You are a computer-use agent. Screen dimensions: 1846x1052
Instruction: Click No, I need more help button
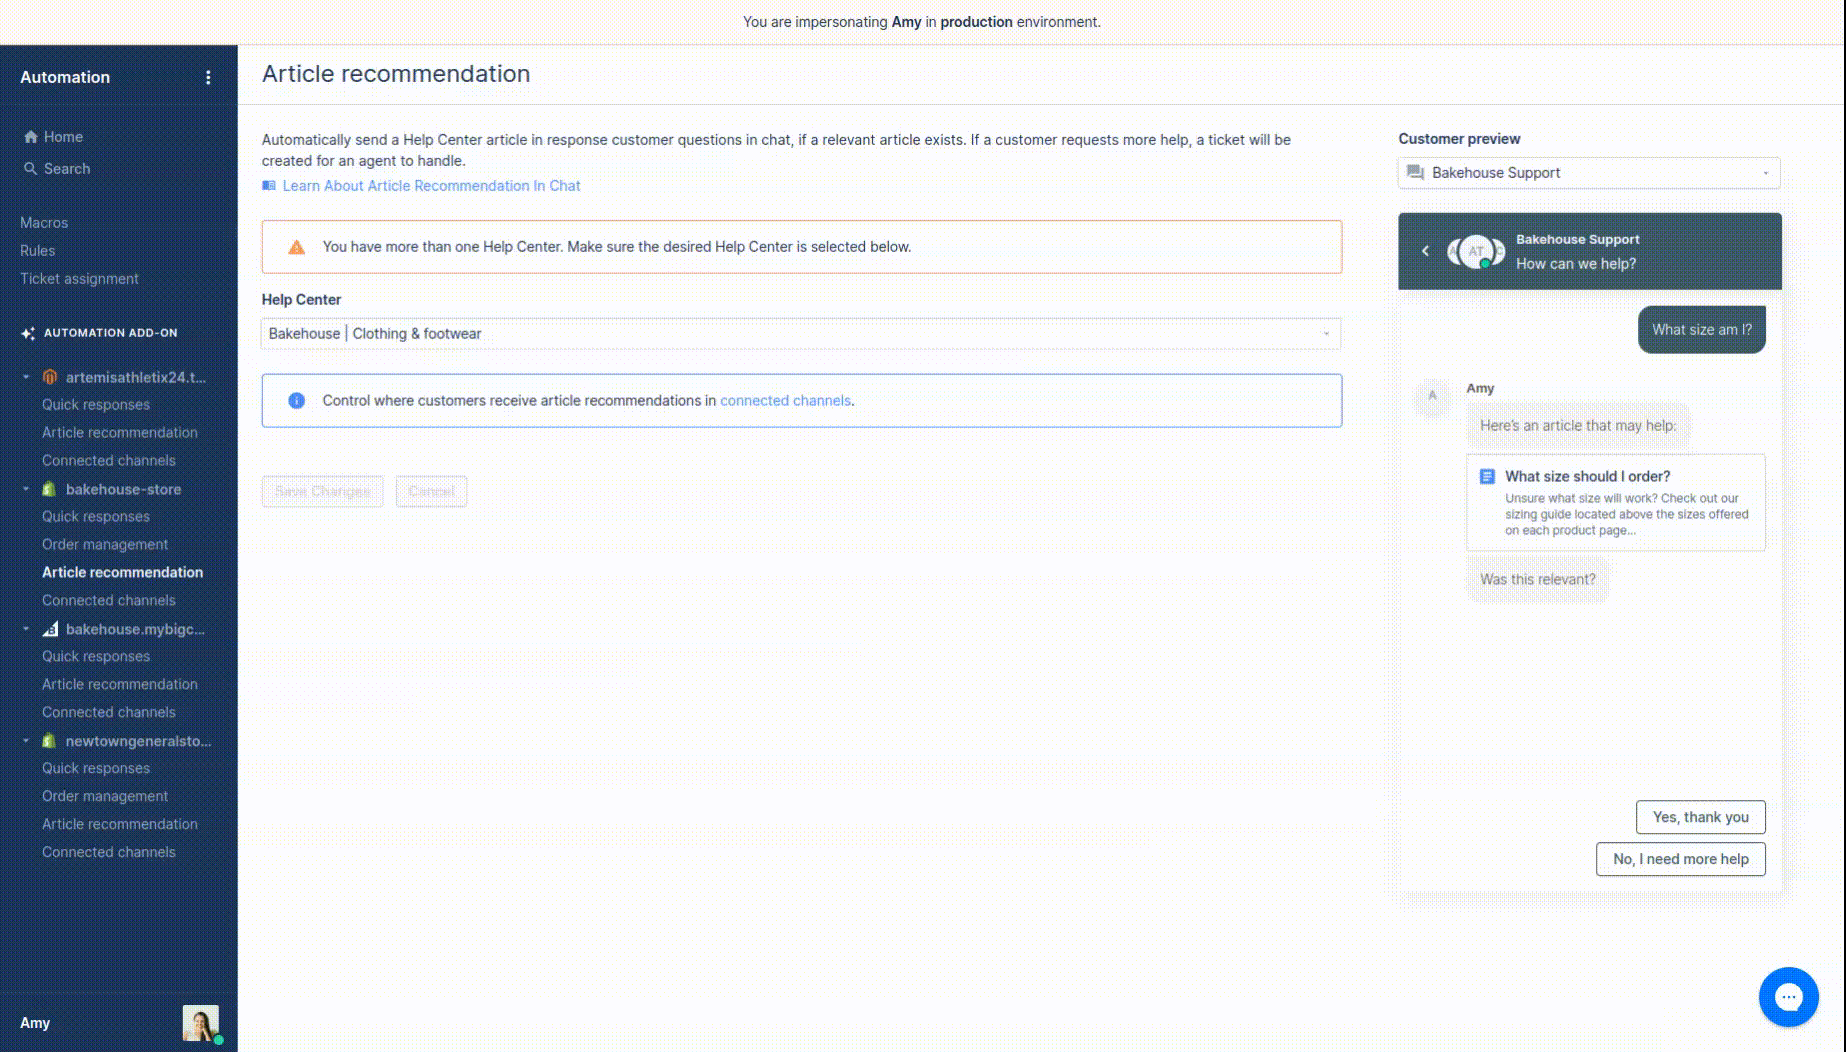pyautogui.click(x=1680, y=859)
